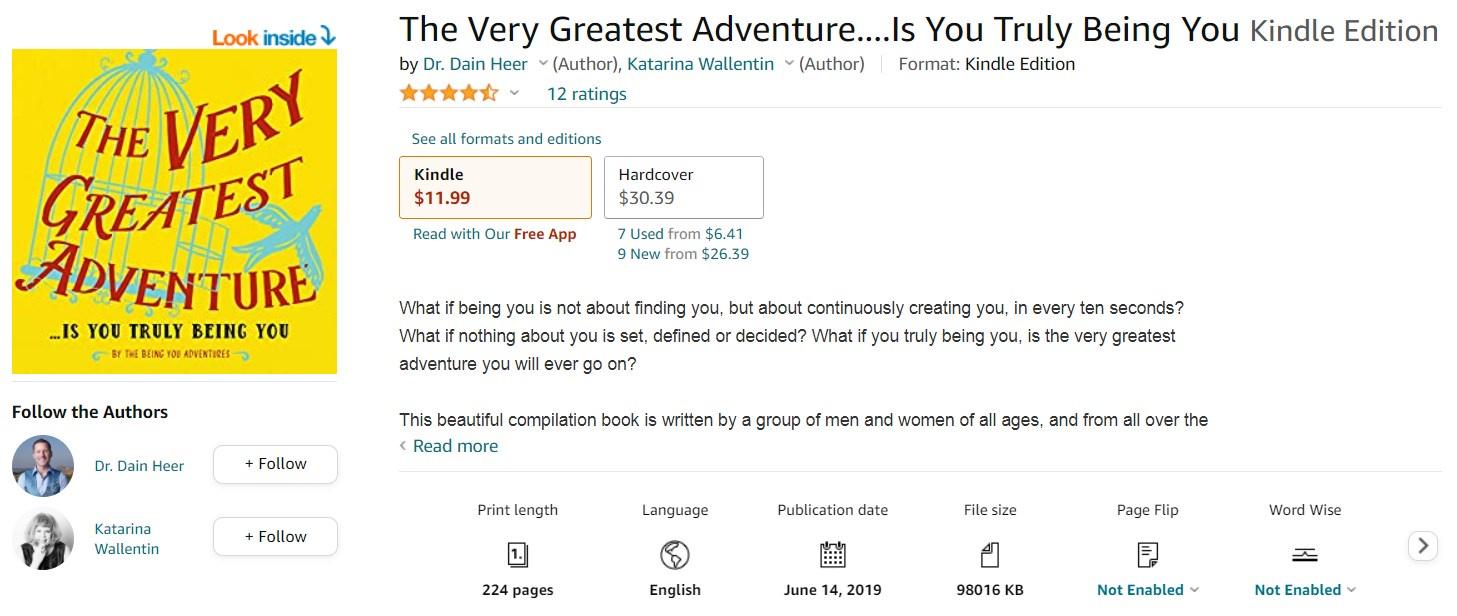Click the Publication date calendar icon

(832, 554)
